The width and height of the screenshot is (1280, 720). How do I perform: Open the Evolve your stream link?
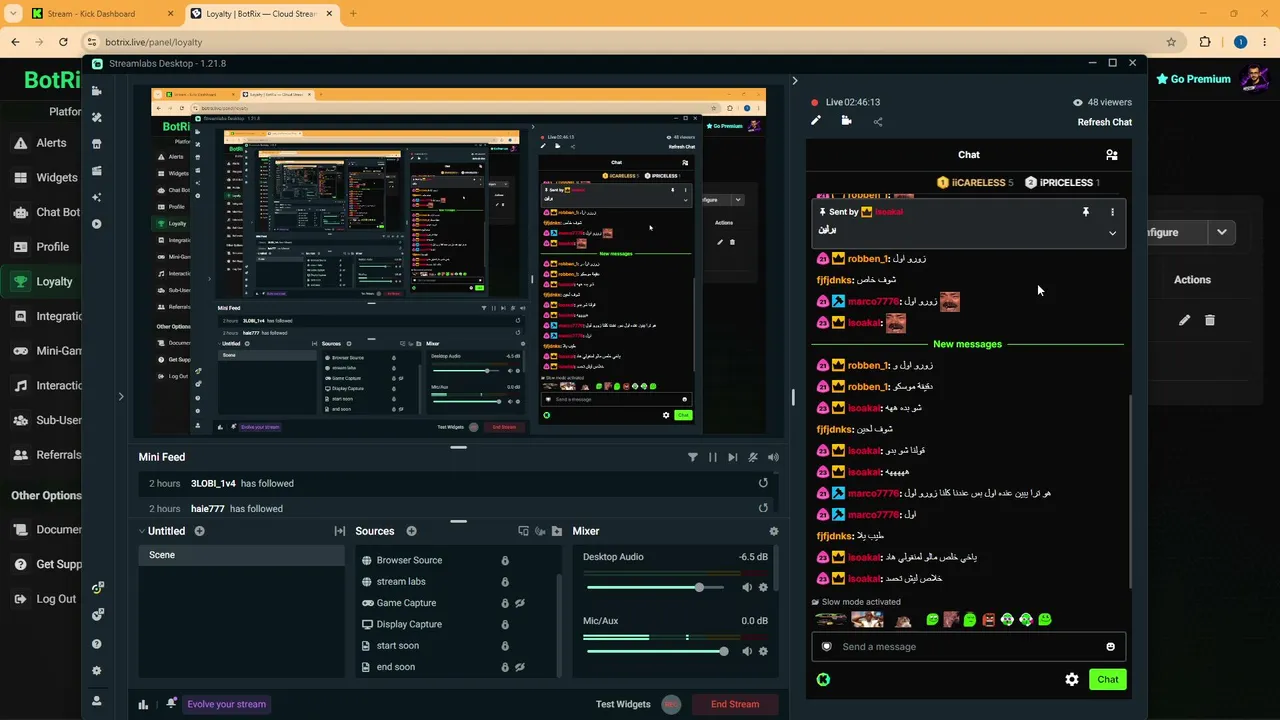click(x=227, y=704)
